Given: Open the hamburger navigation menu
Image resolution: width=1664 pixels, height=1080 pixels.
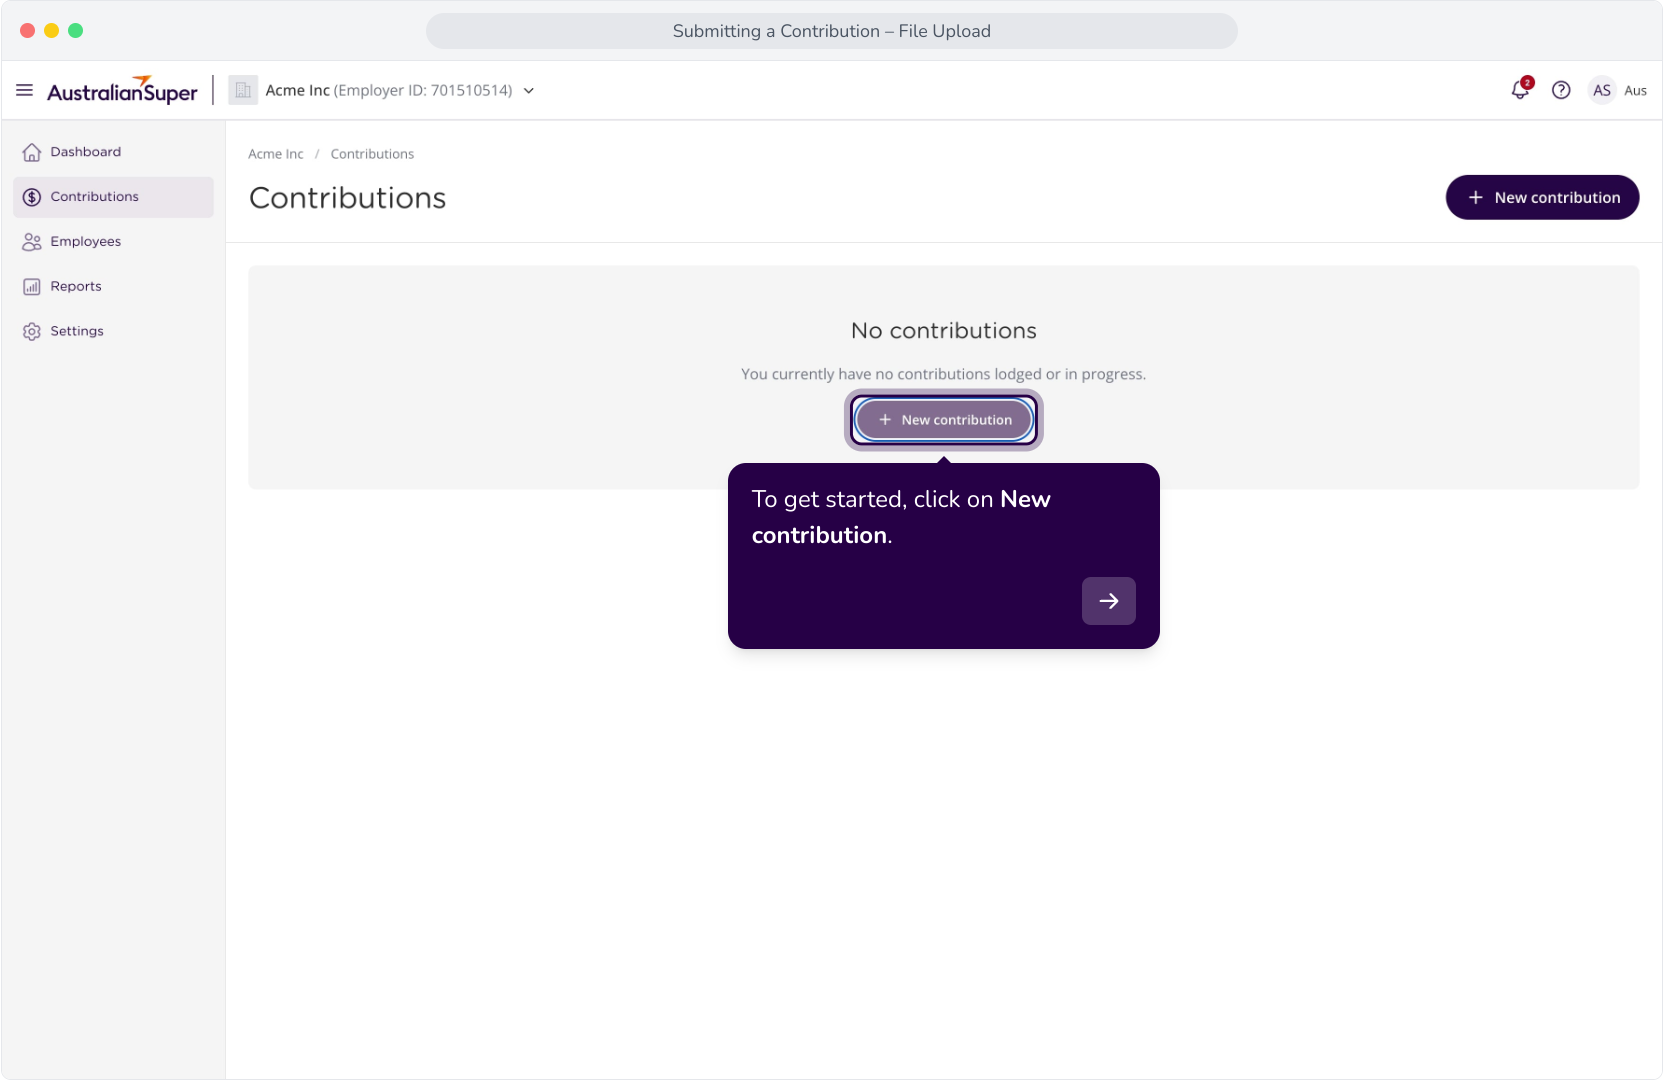Looking at the screenshot, I should [25, 90].
